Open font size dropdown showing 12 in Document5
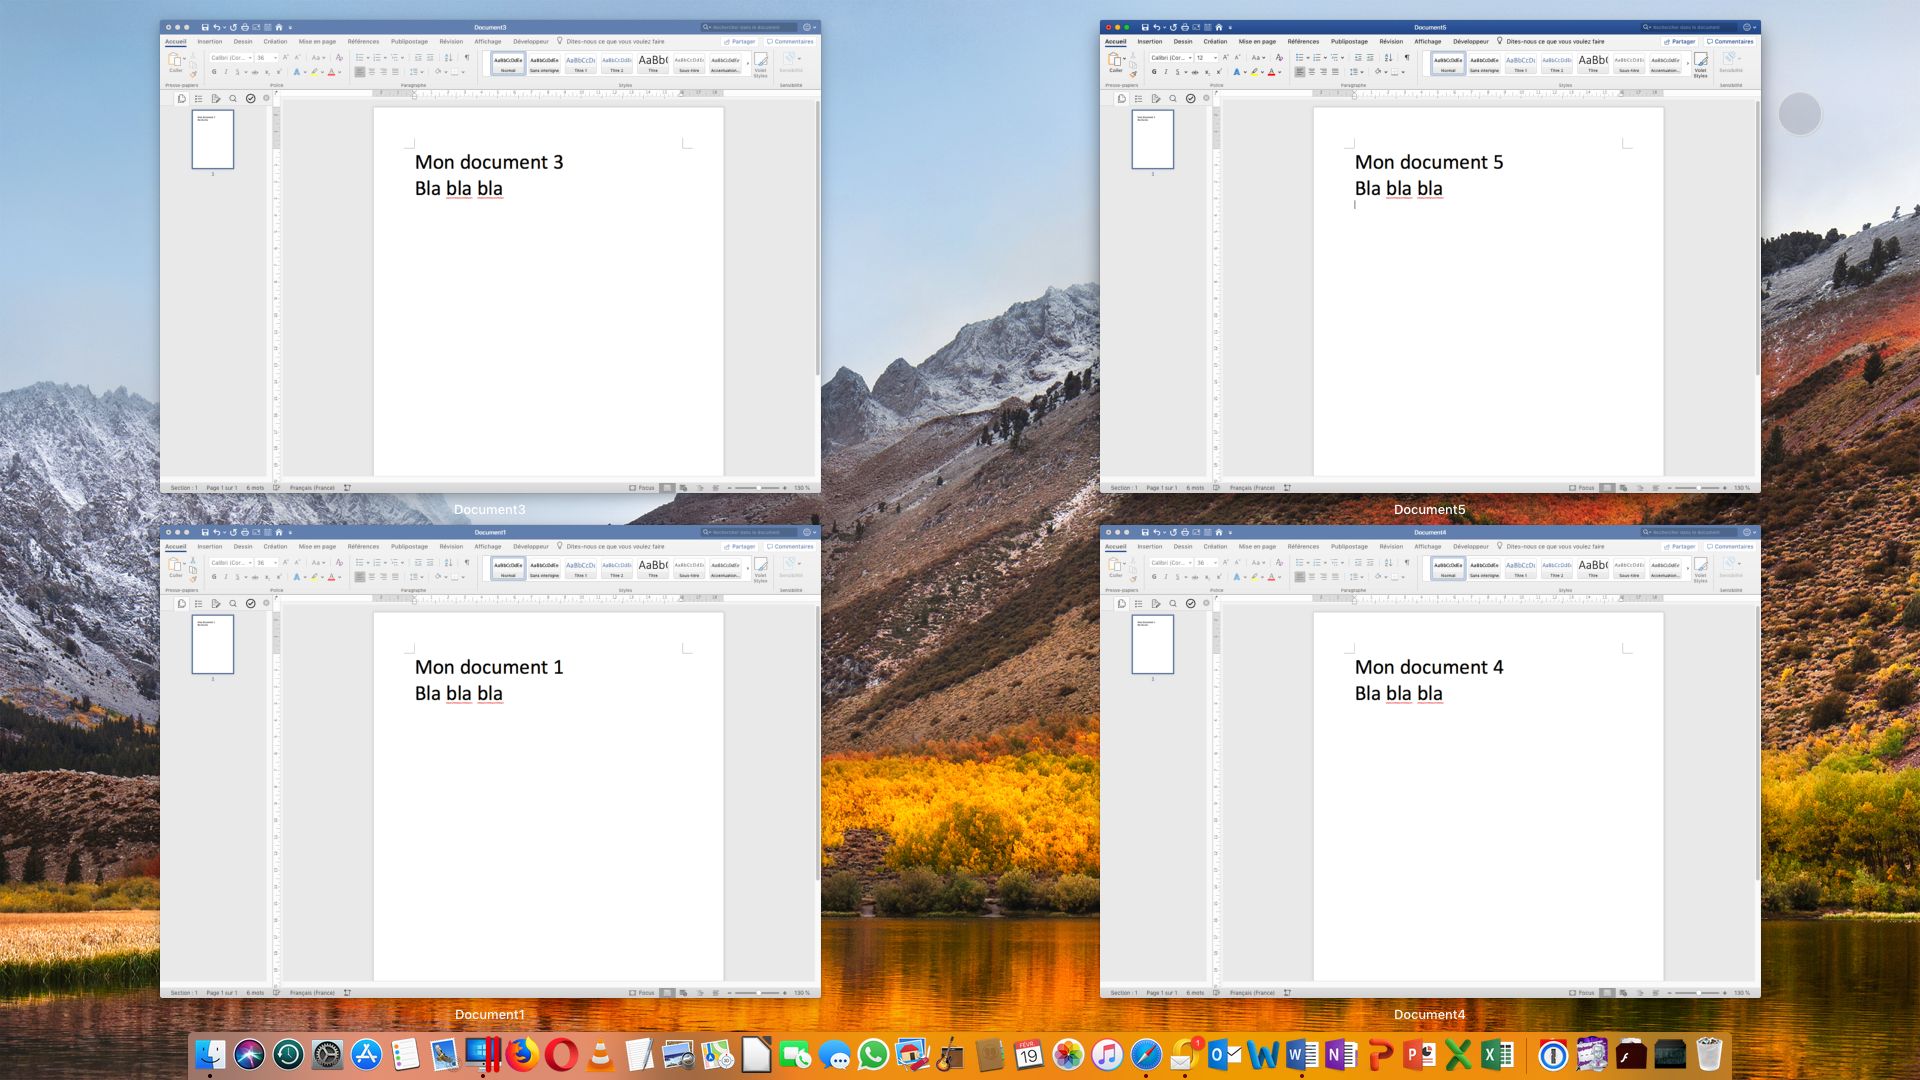 [x=1216, y=58]
